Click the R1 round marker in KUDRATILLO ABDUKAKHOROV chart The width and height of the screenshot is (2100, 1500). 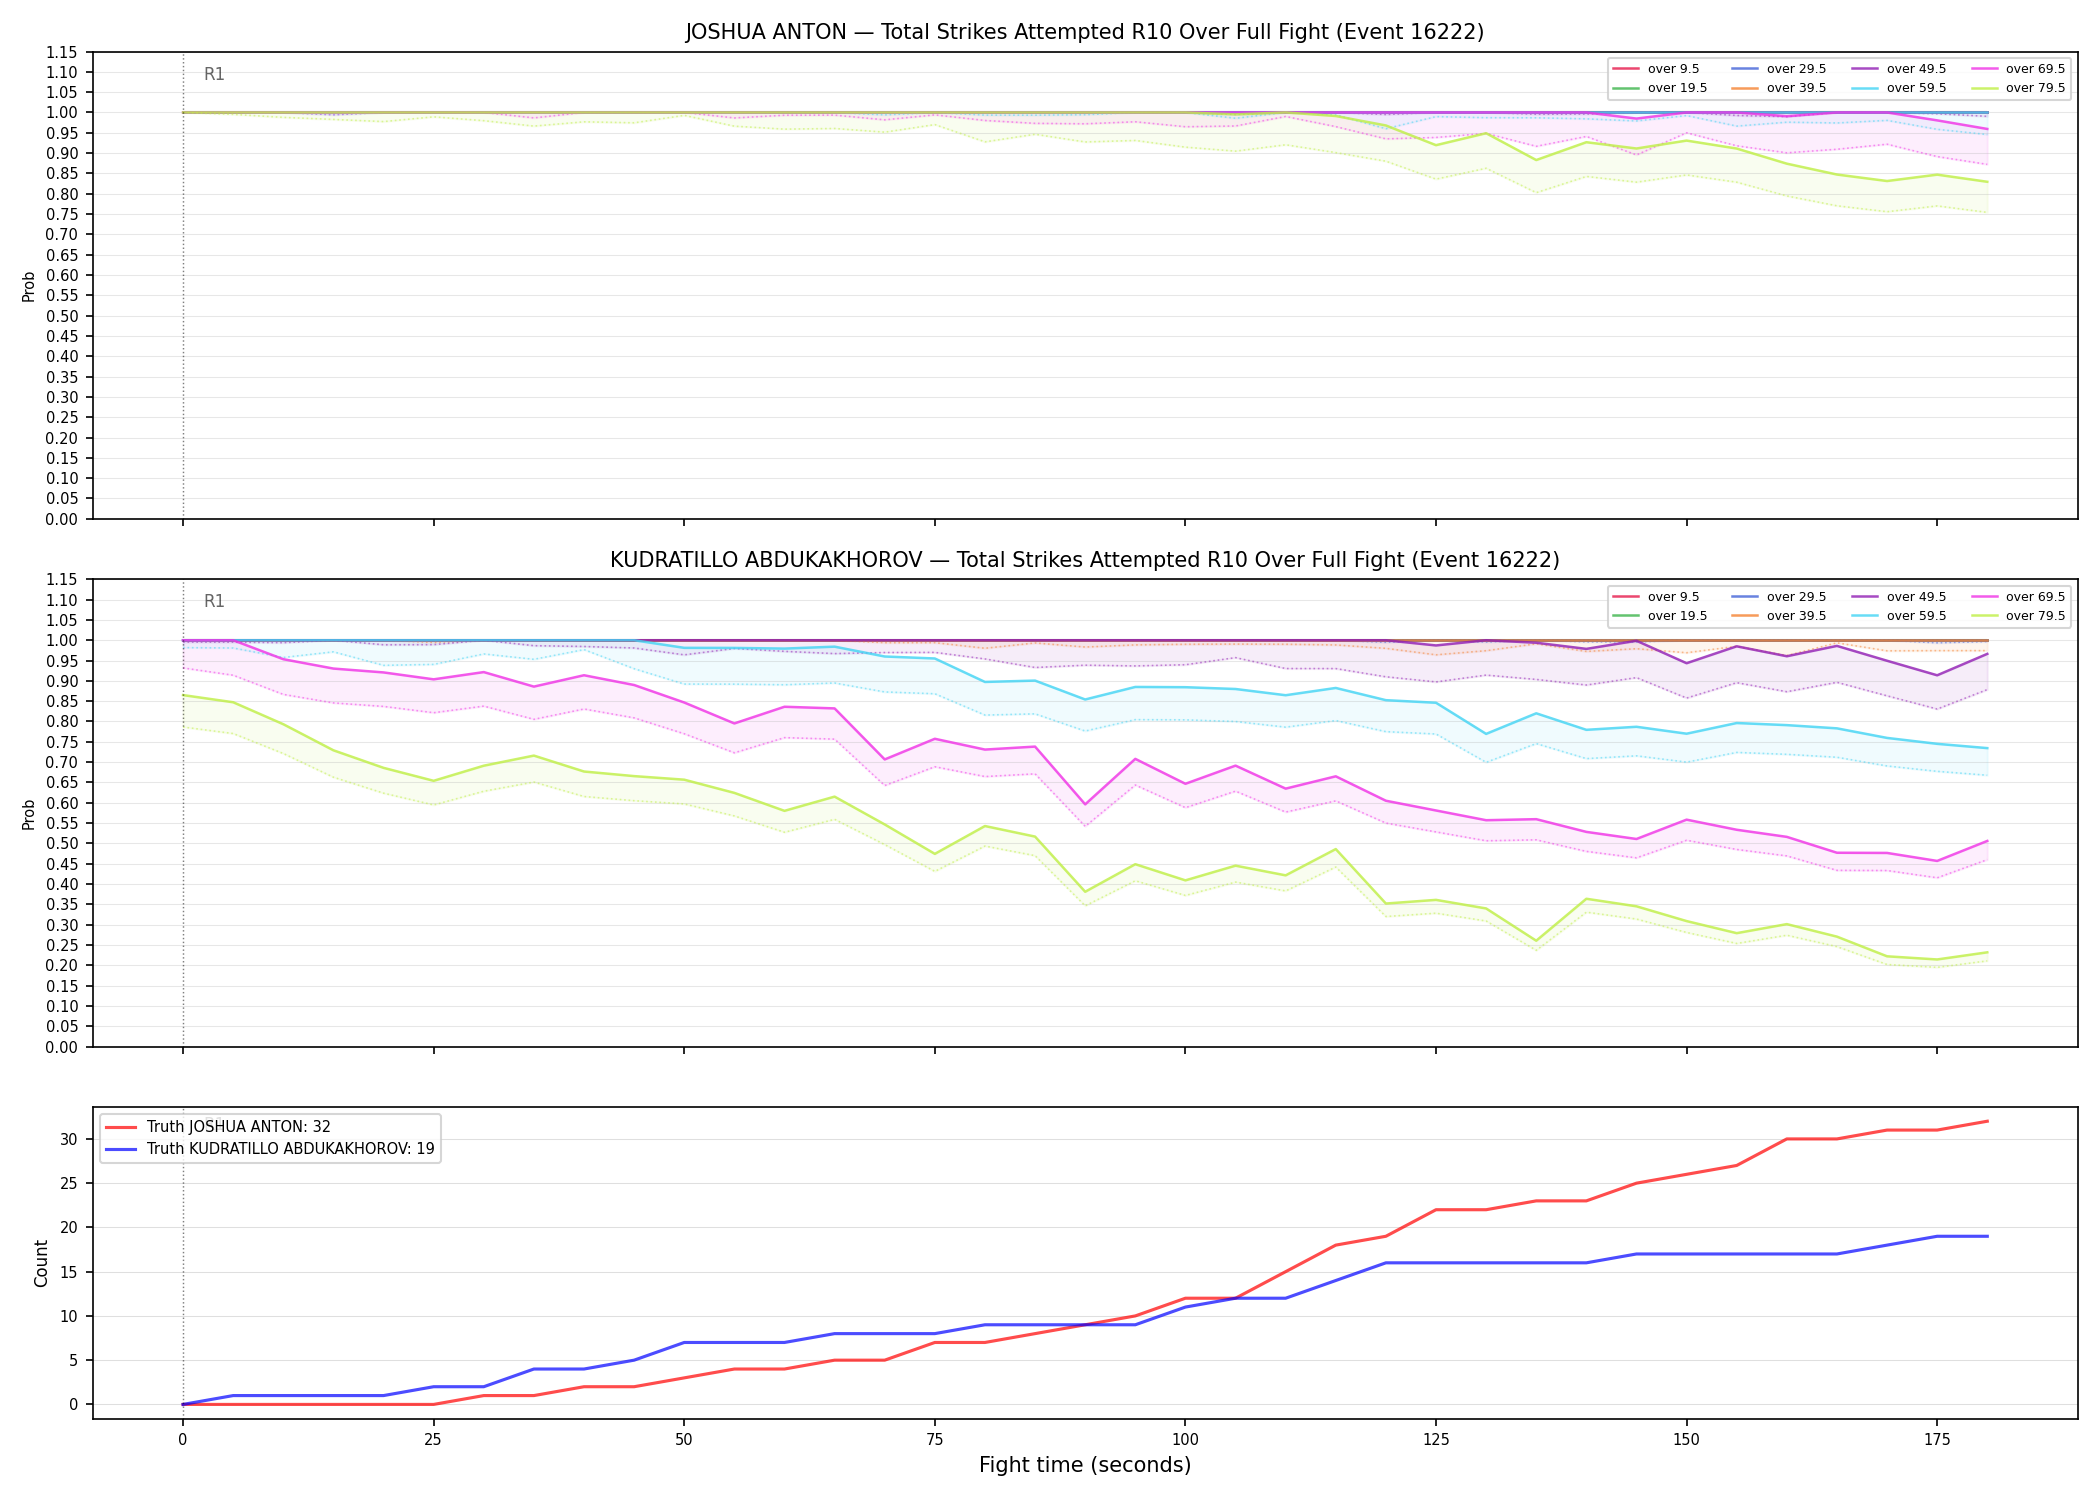pyautogui.click(x=214, y=601)
